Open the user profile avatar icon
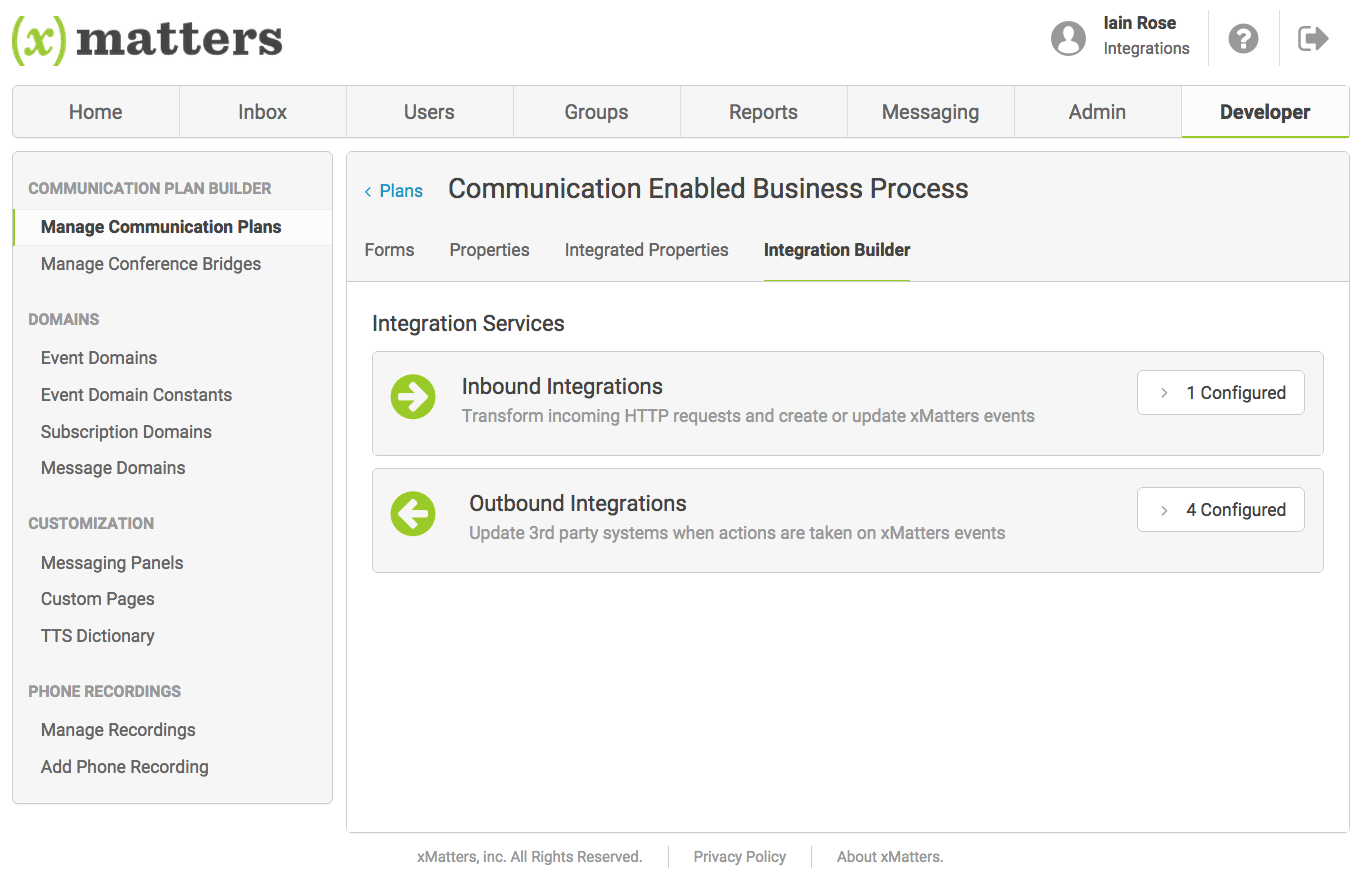Image resolution: width=1362 pixels, height=883 pixels. [x=1068, y=38]
